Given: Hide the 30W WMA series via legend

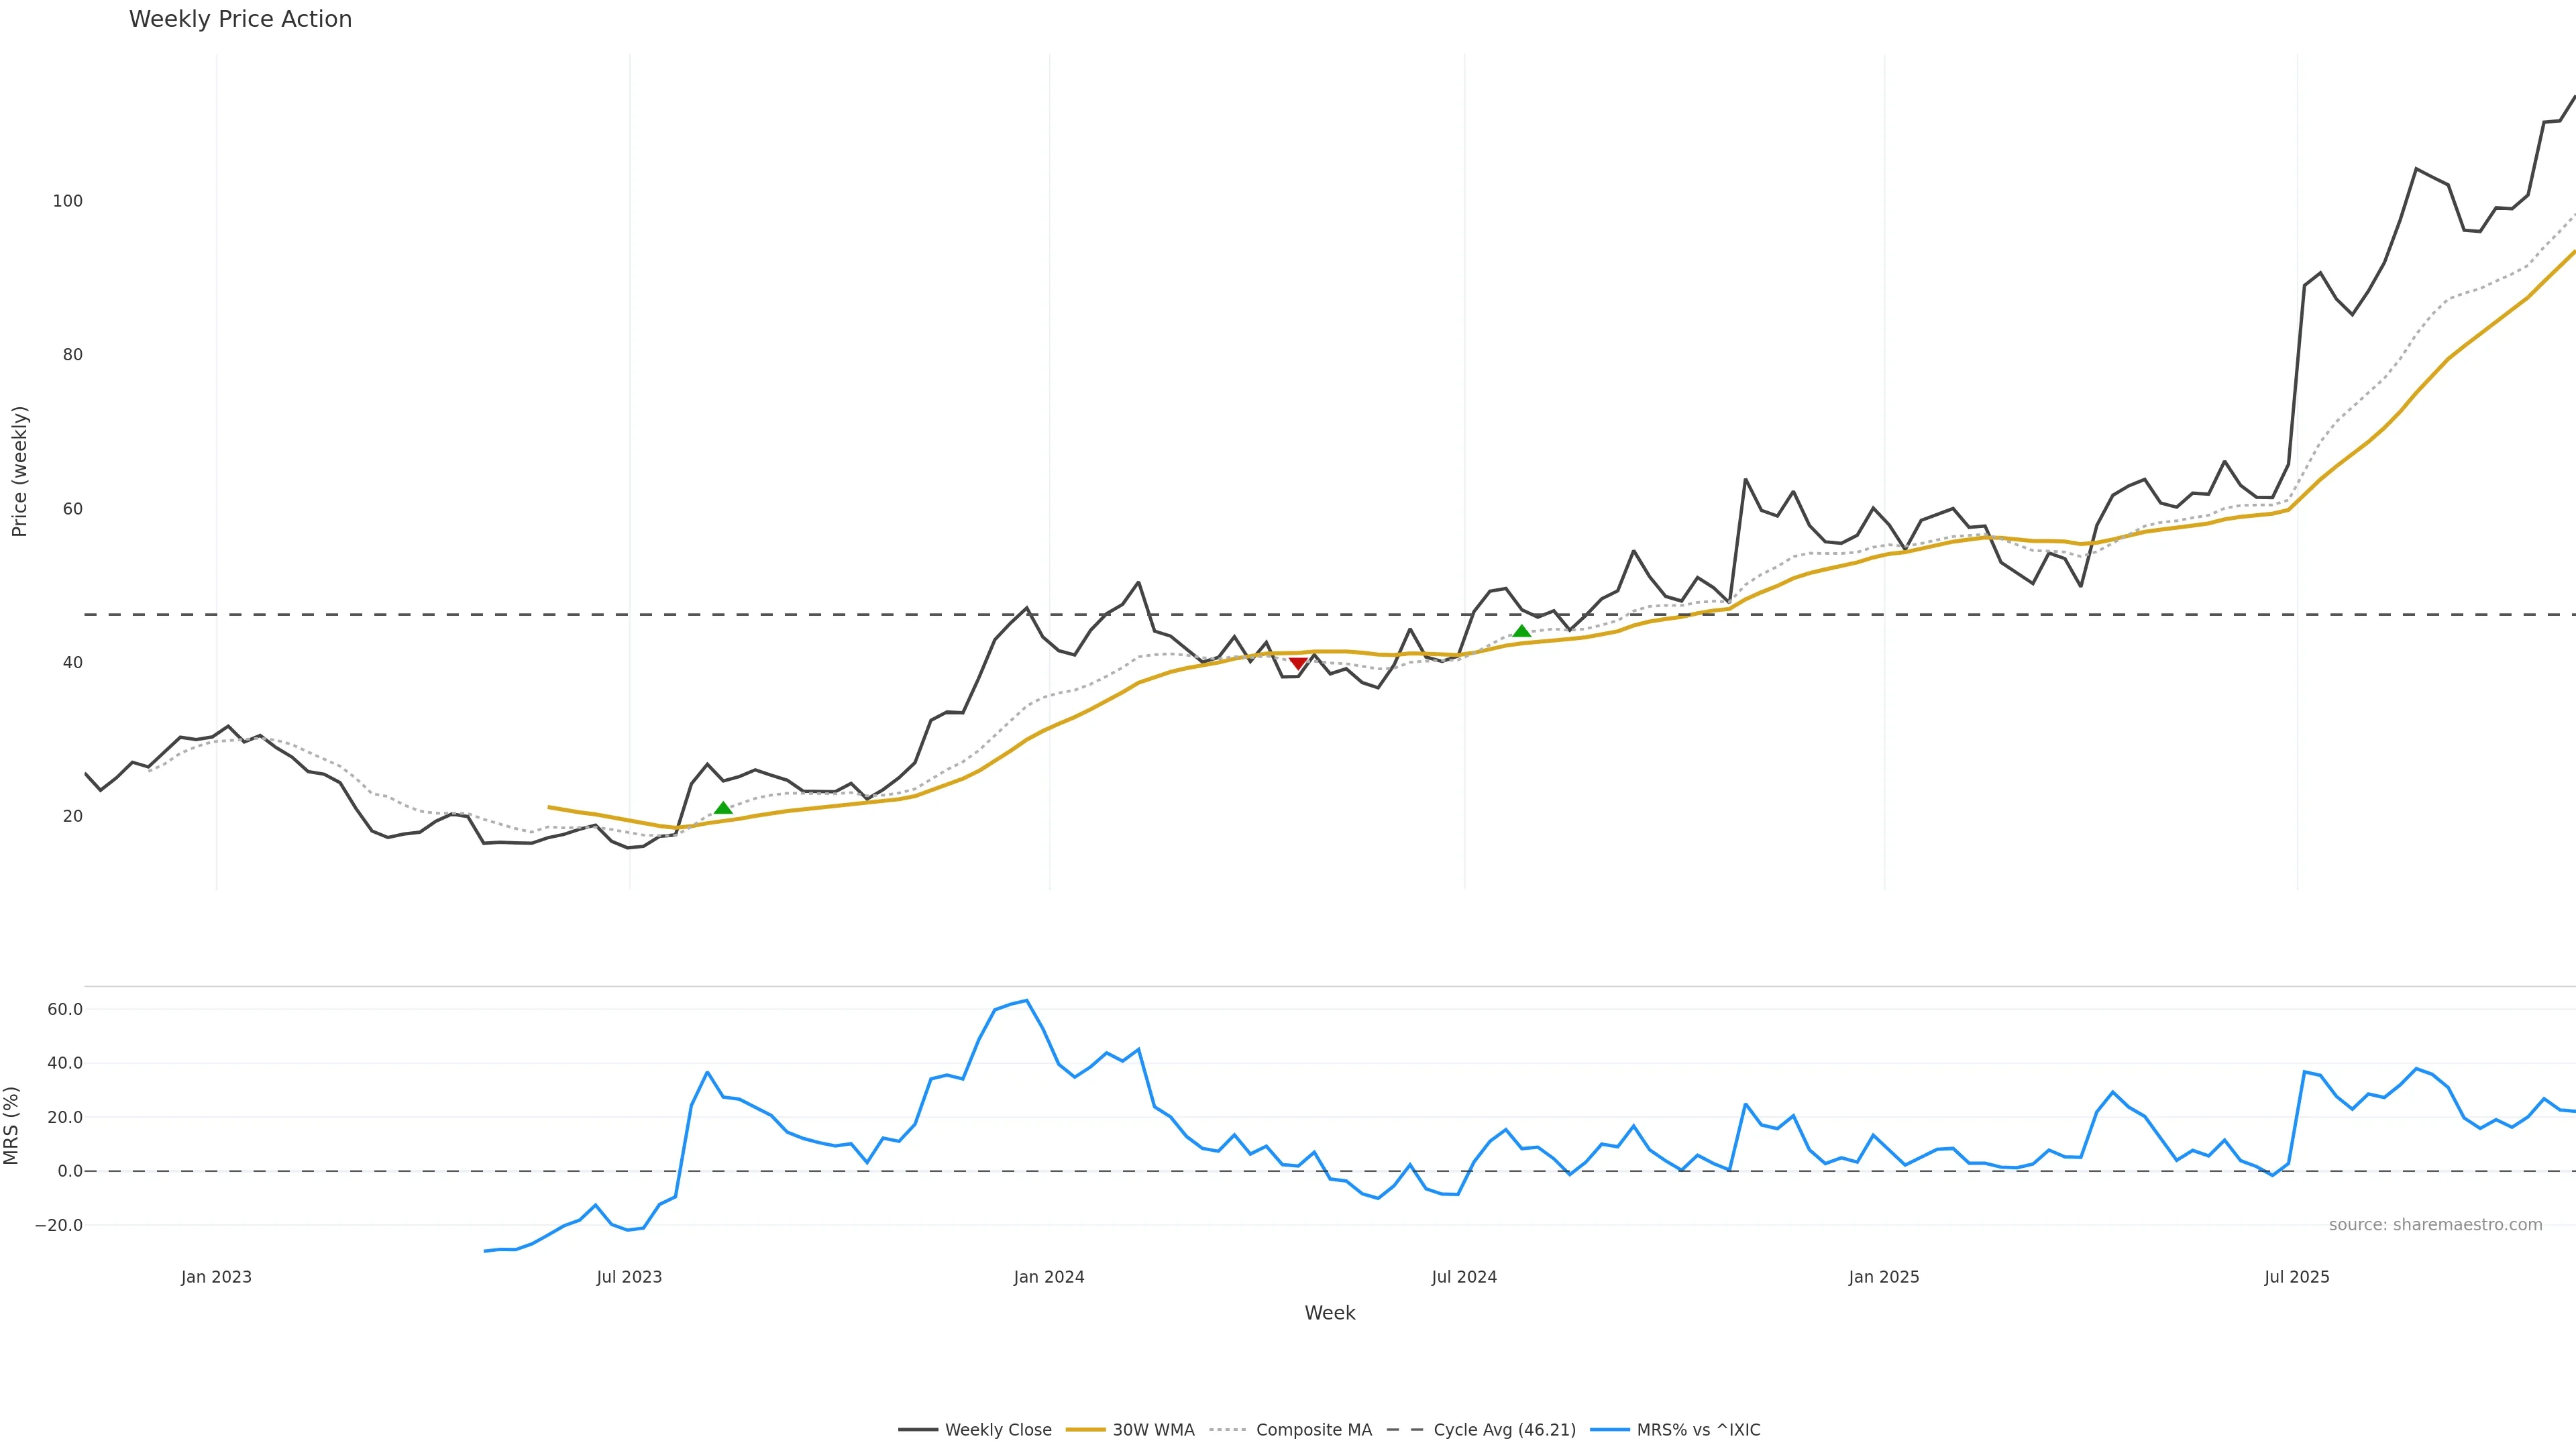Looking at the screenshot, I should pyautogui.click(x=1153, y=1430).
